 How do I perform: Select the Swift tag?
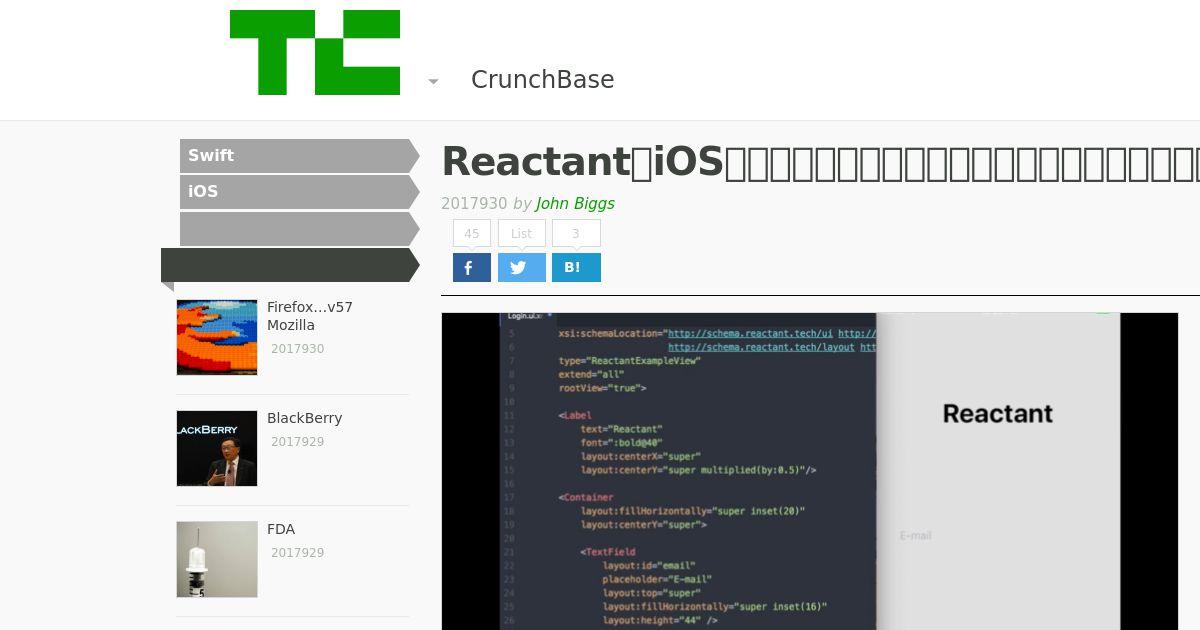[x=299, y=156]
